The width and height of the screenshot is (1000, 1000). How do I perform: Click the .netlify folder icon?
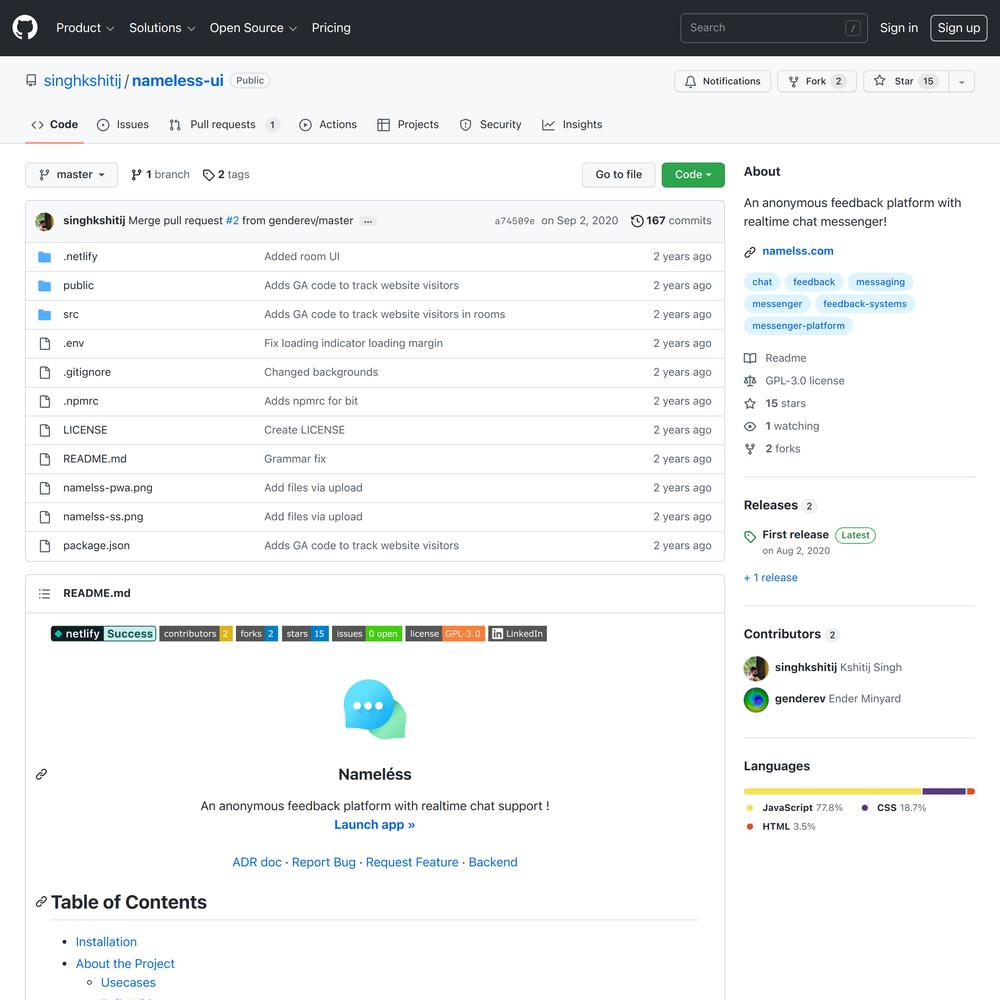click(45, 257)
